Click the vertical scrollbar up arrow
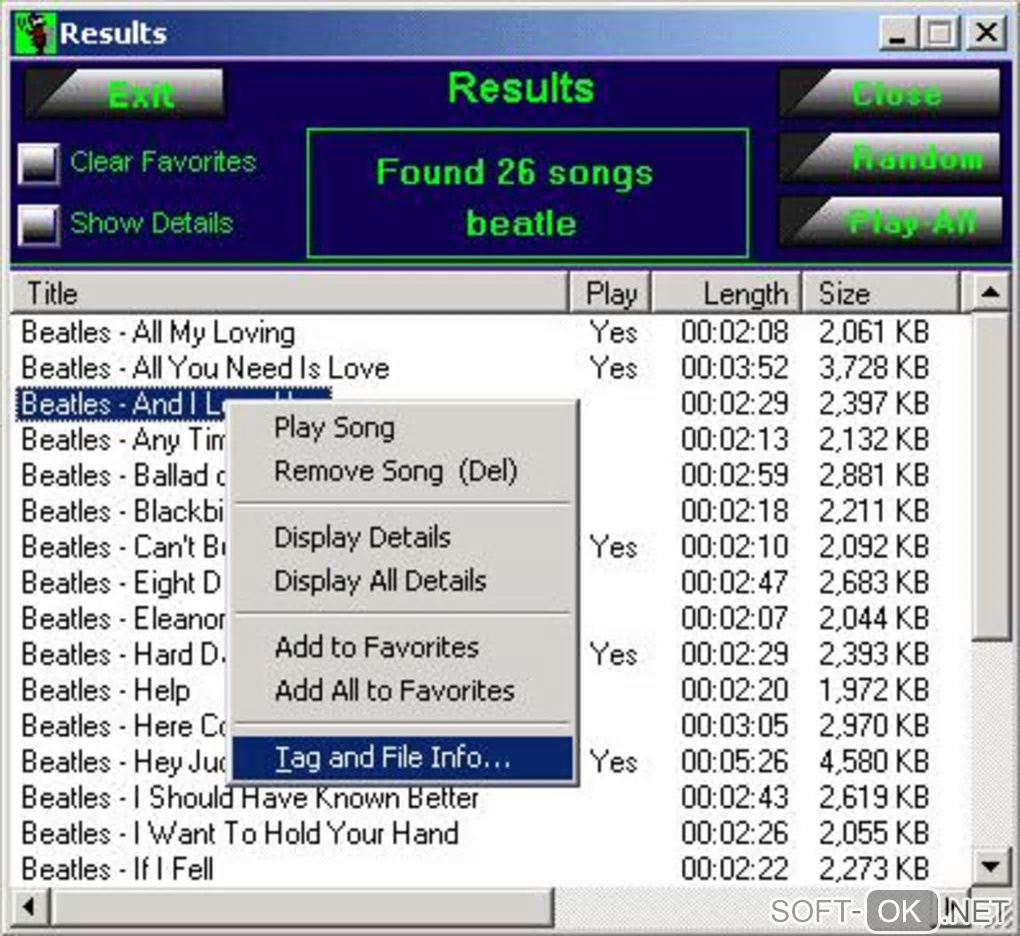This screenshot has height=936, width=1020. [990, 292]
